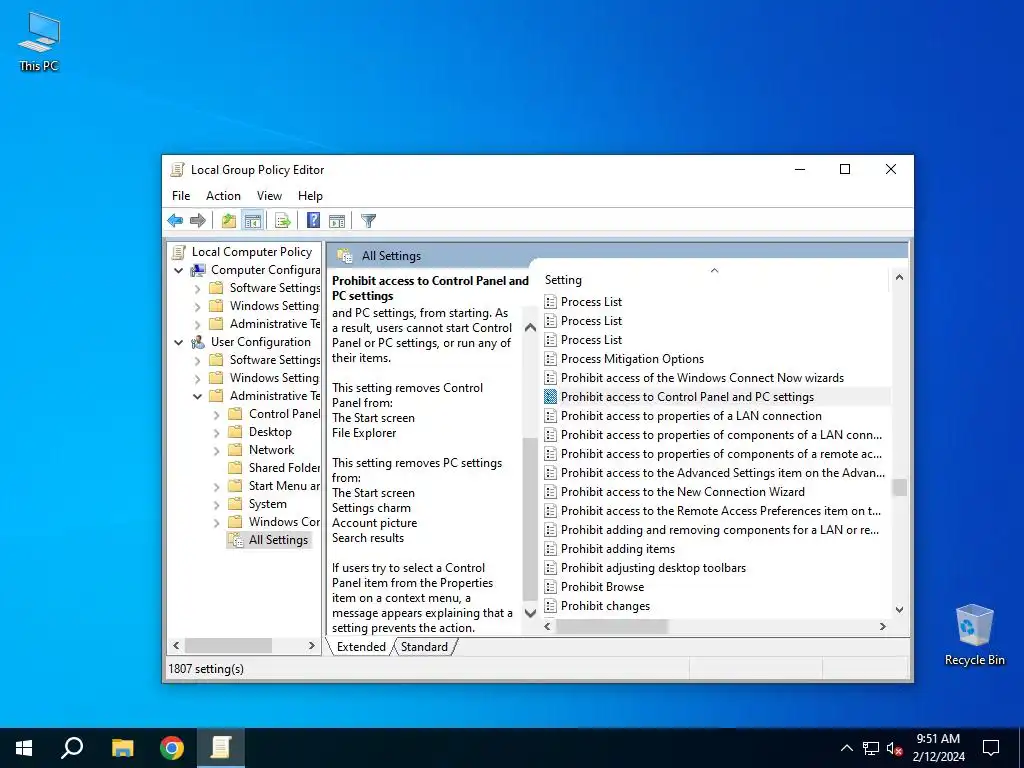Click the Computer Configuration node icon

[198, 270]
